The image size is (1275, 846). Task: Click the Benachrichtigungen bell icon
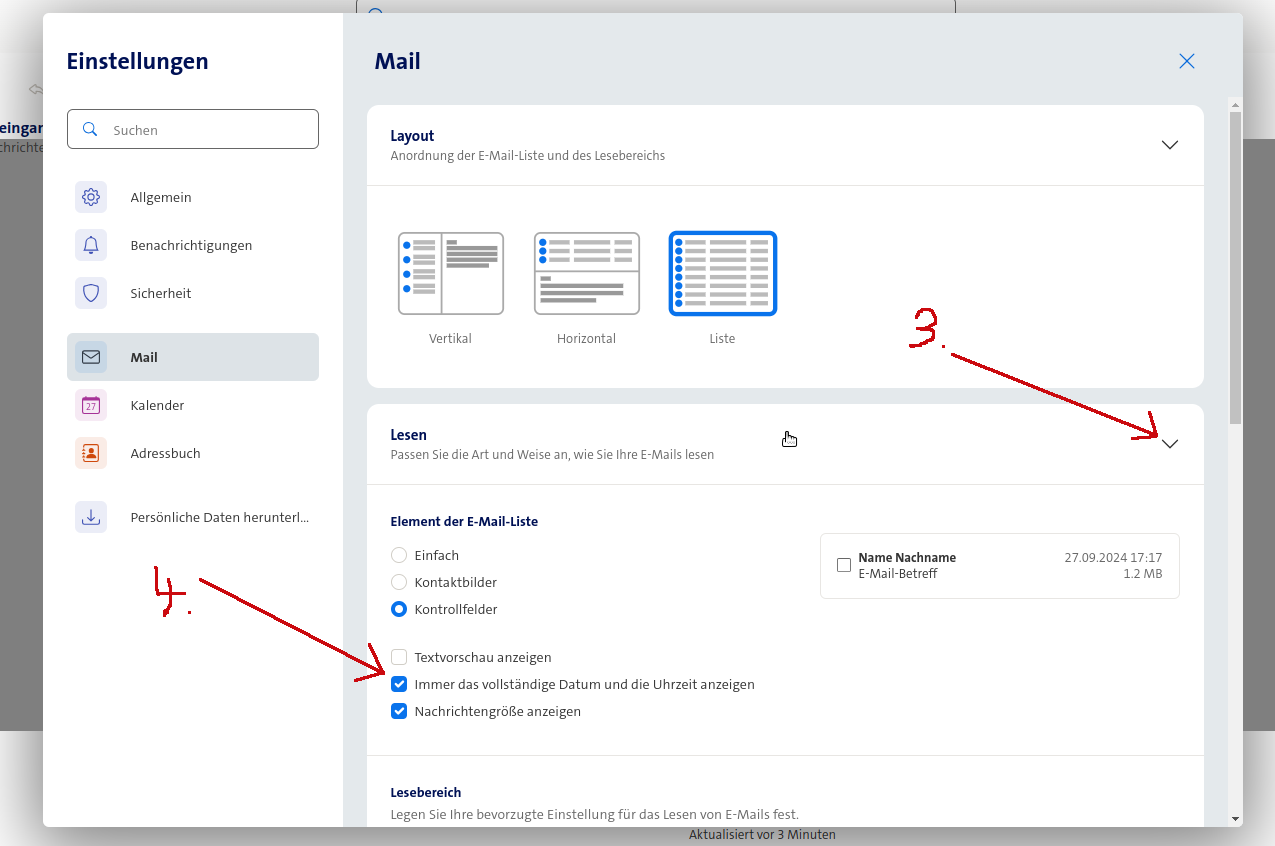pos(91,245)
